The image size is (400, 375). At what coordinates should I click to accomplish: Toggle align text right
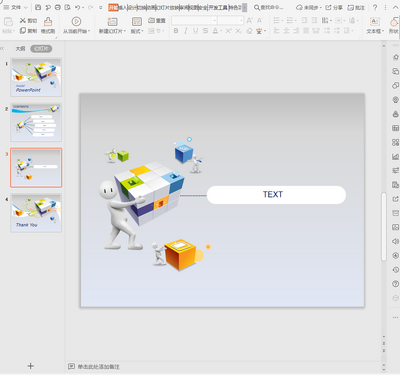pos(296,31)
